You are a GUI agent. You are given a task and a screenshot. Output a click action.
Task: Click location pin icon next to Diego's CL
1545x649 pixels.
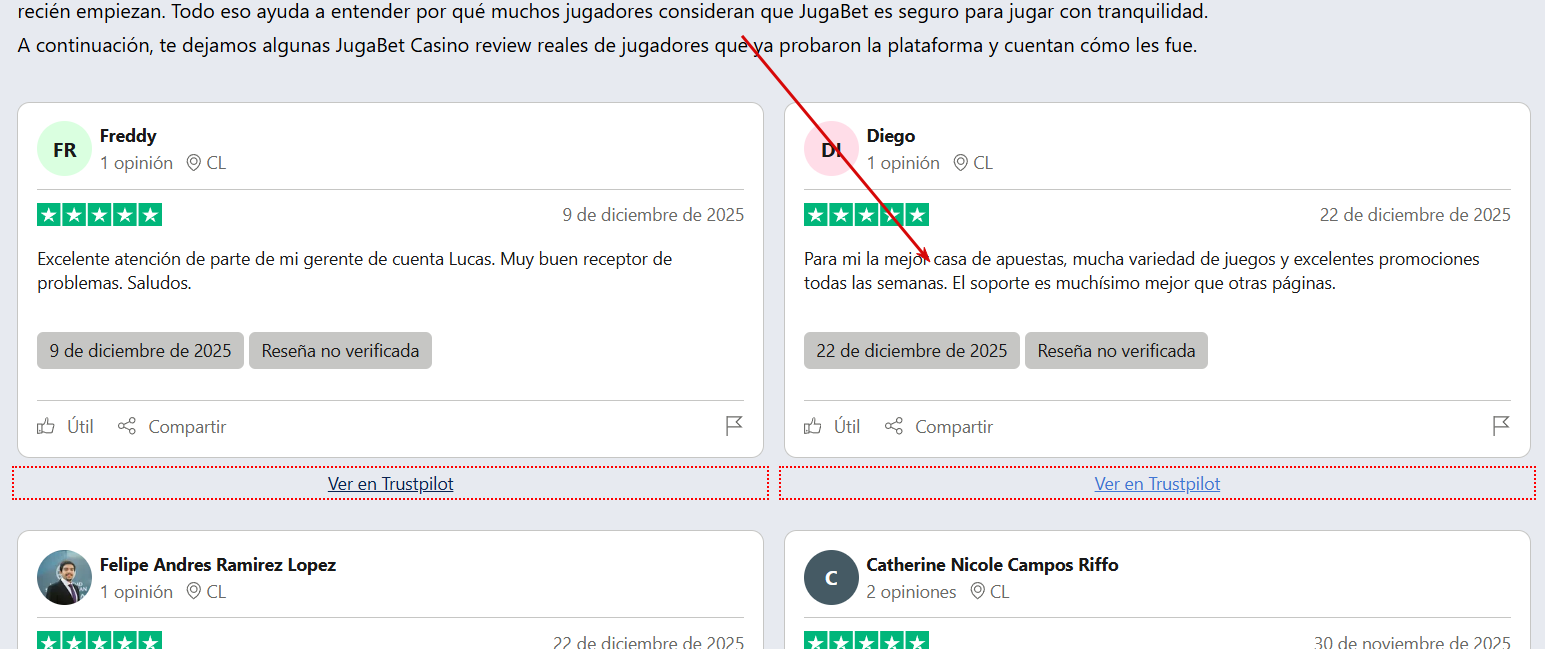click(x=961, y=162)
